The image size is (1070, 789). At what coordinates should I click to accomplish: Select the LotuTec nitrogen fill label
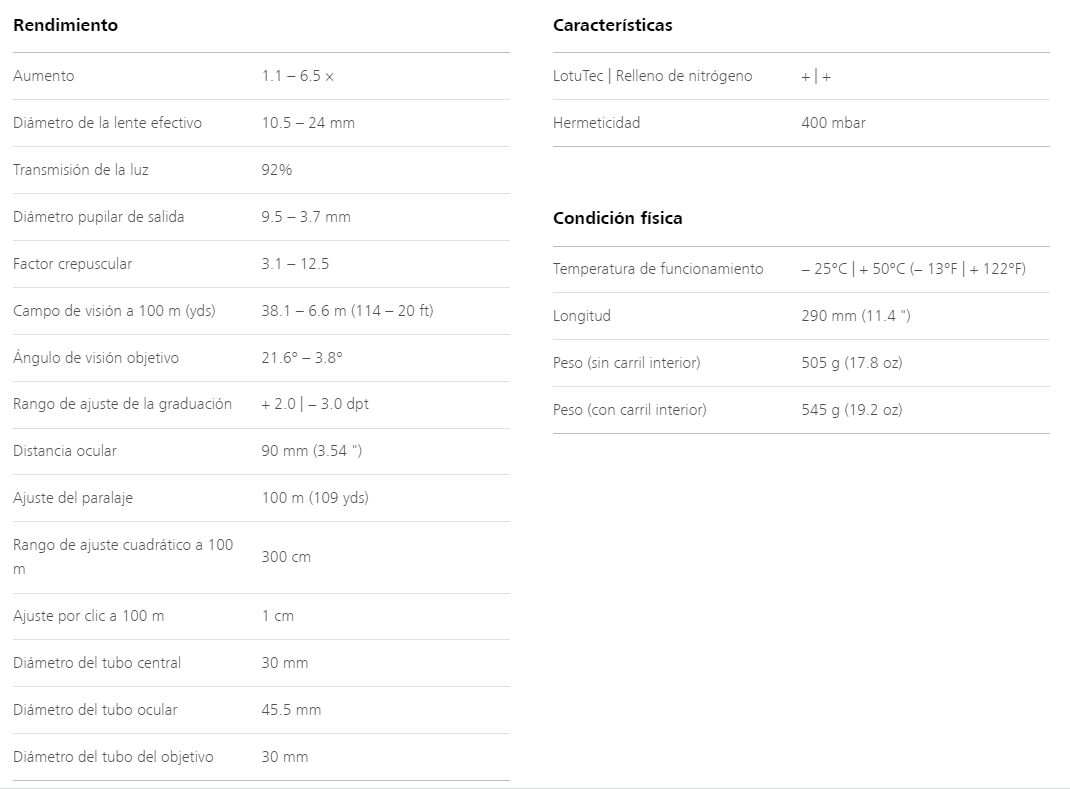[x=652, y=76]
